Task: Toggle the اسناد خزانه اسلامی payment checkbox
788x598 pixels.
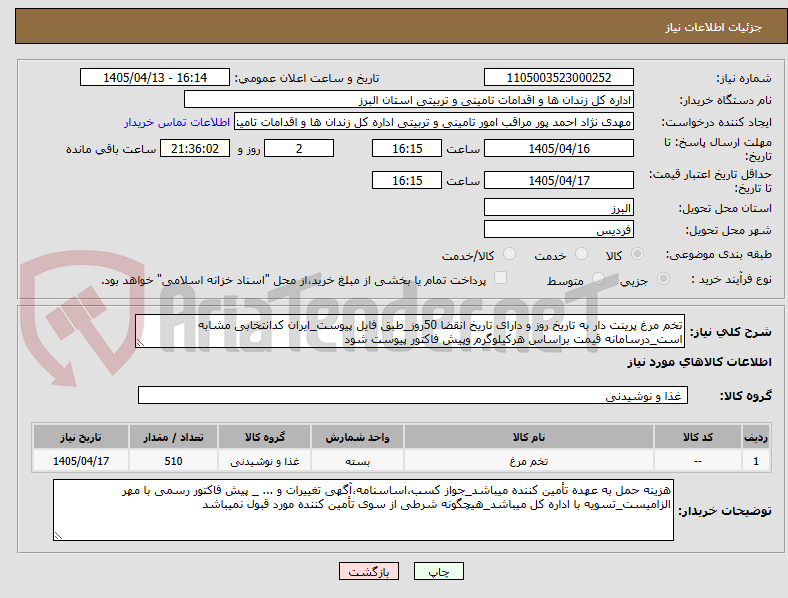Action: [x=501, y=278]
